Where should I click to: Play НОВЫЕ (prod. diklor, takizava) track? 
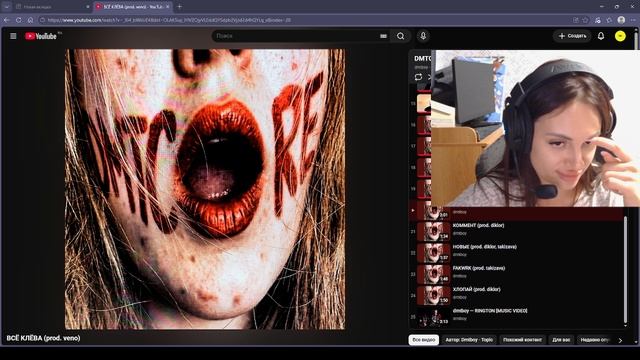tap(484, 247)
